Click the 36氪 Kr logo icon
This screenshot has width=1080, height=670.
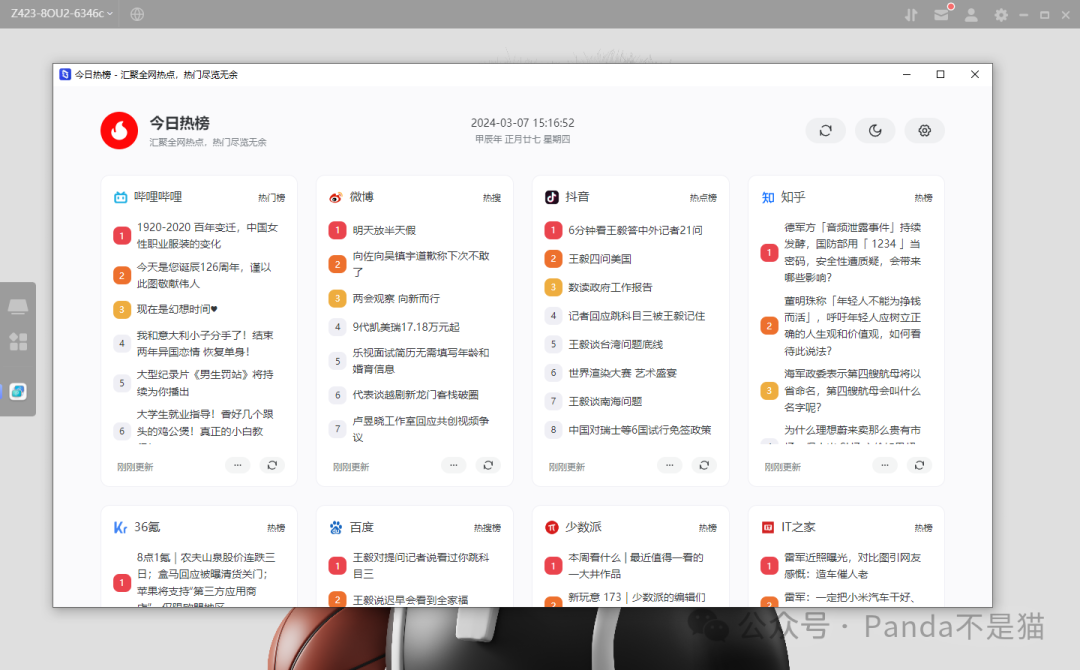point(121,527)
